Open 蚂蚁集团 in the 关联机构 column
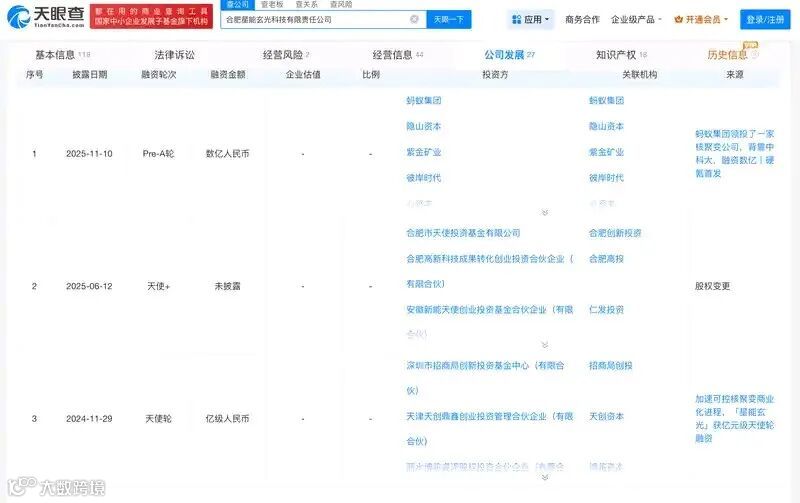The width and height of the screenshot is (800, 503). (x=606, y=100)
